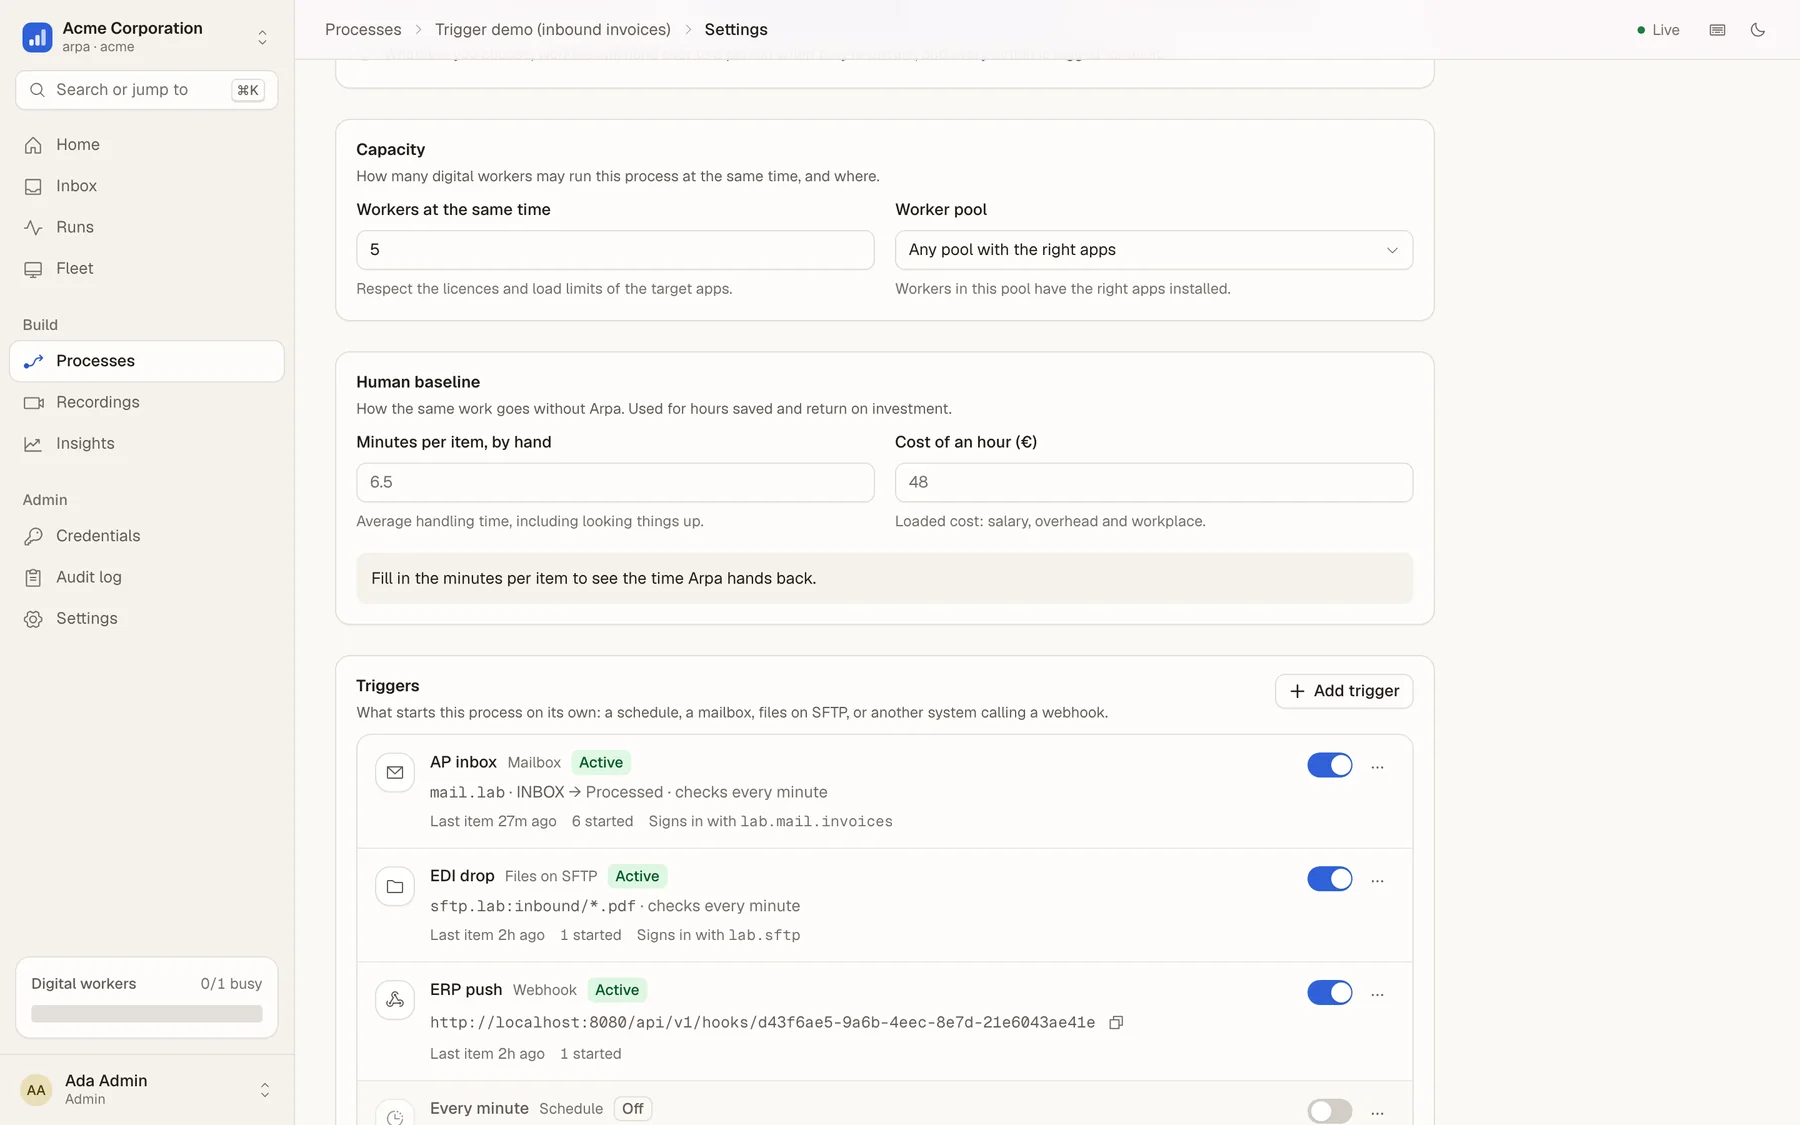This screenshot has width=1800, height=1125.
Task: Open the Worker pool dropdown
Action: click(x=1153, y=250)
